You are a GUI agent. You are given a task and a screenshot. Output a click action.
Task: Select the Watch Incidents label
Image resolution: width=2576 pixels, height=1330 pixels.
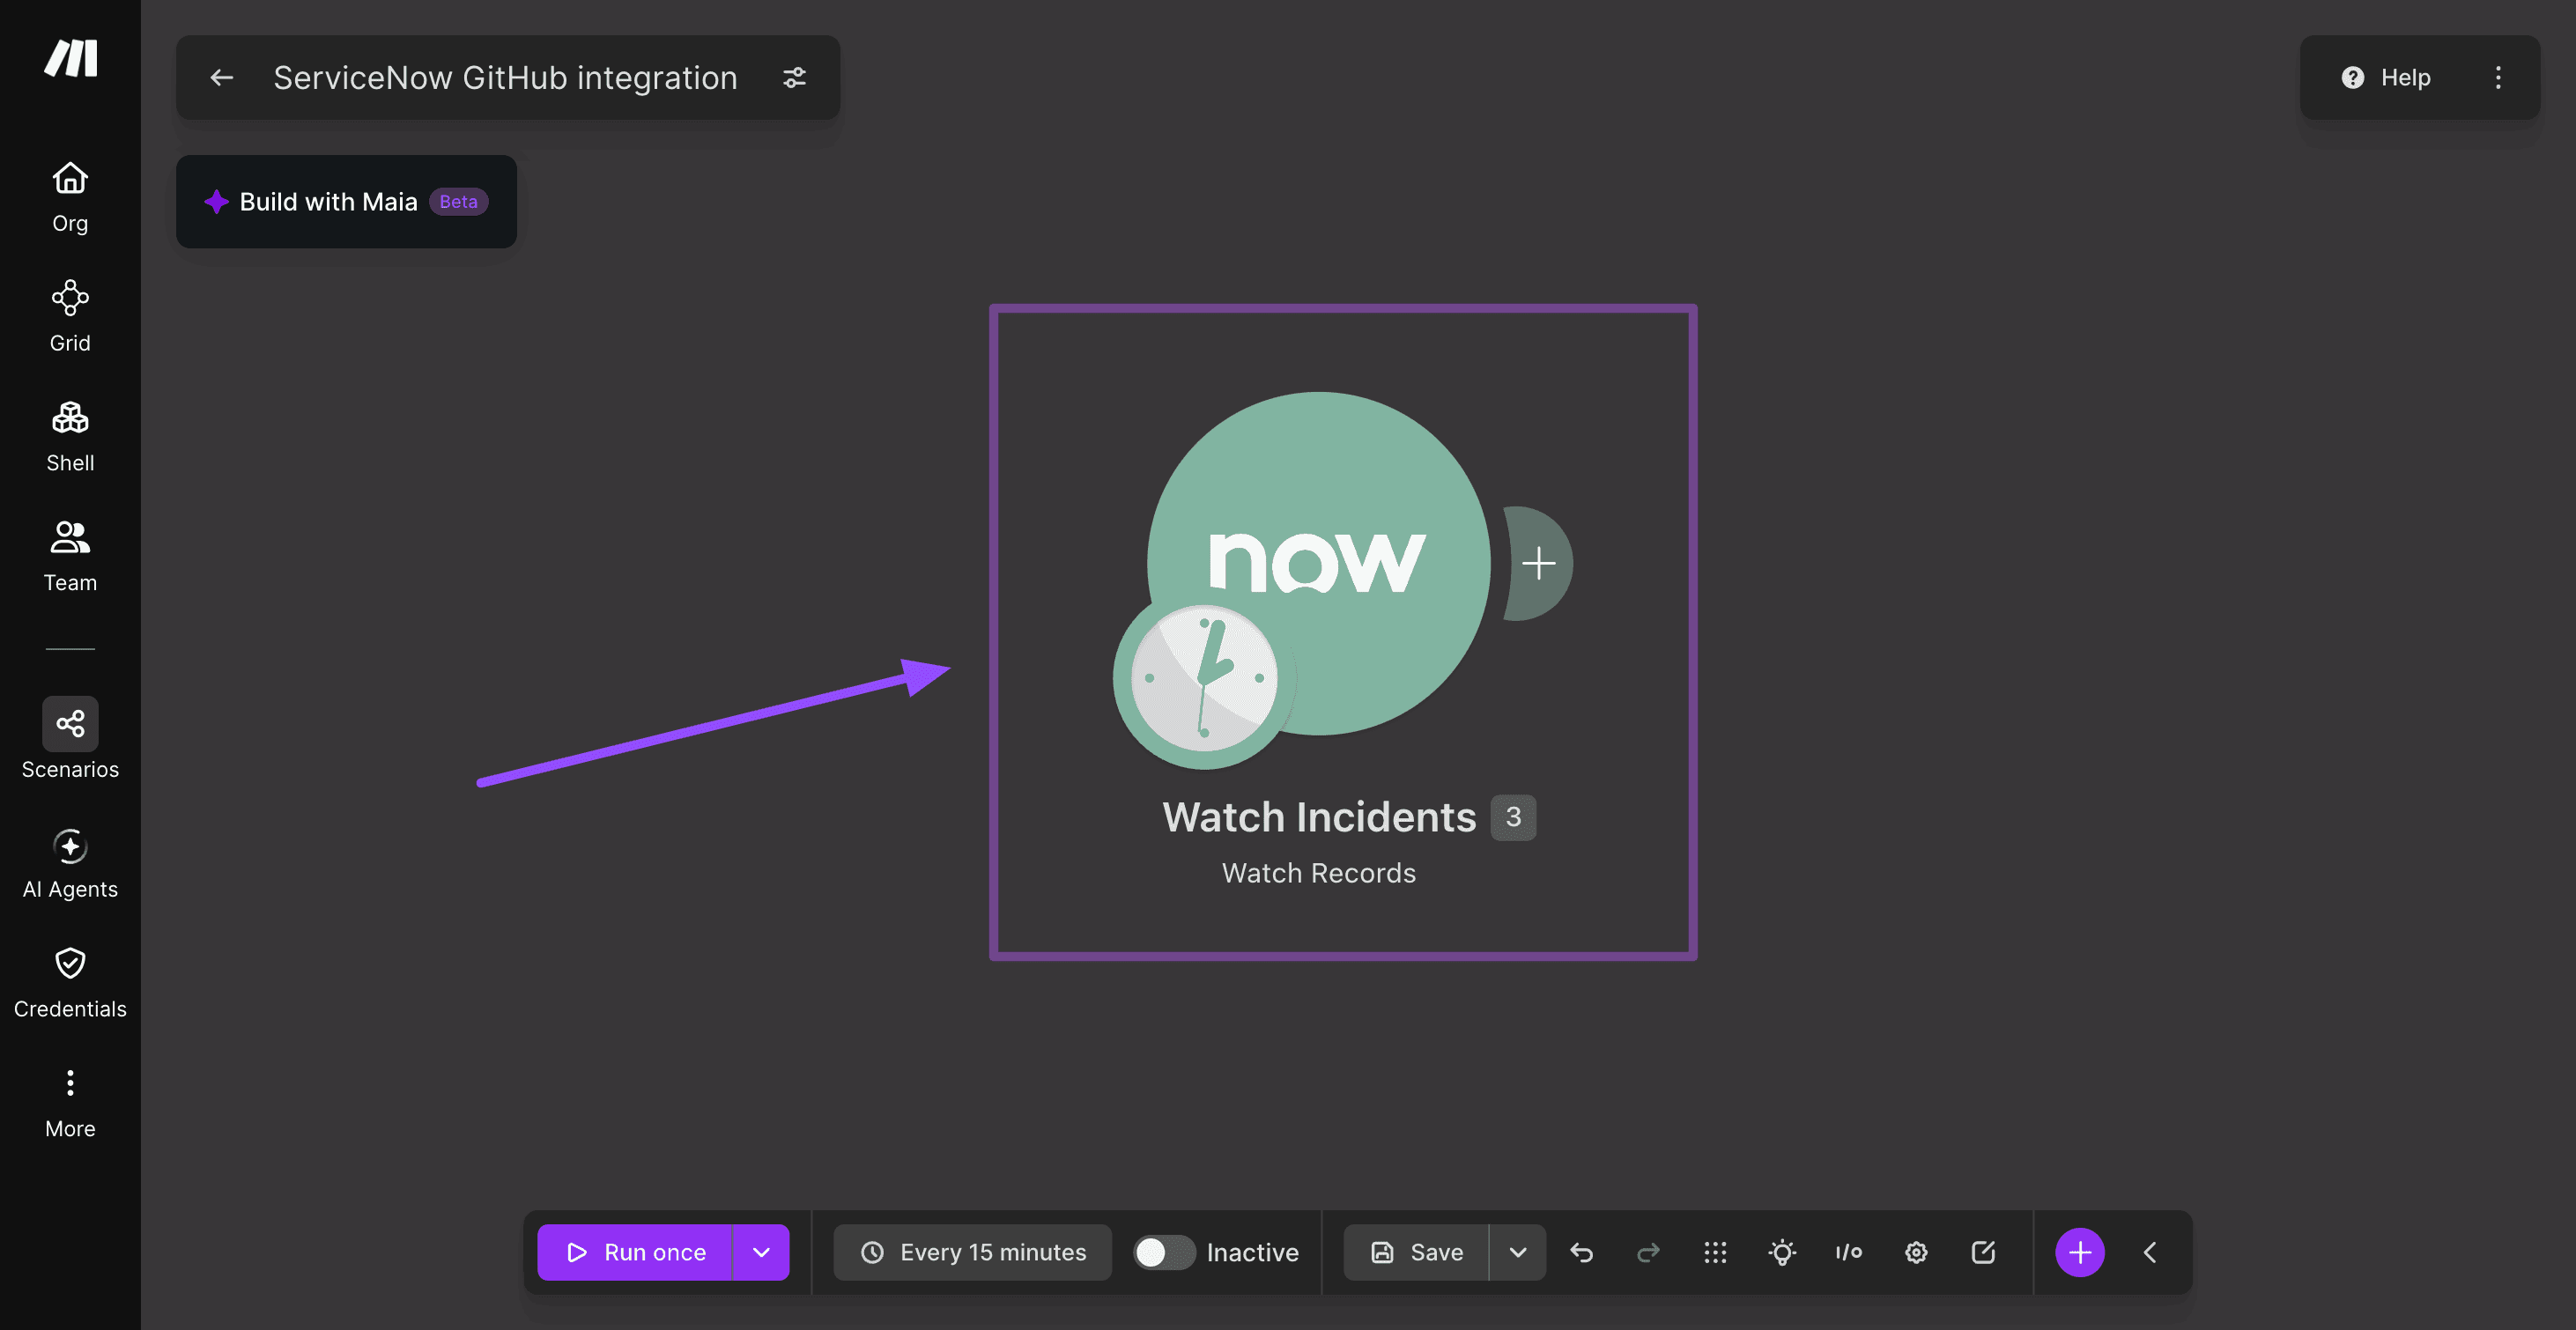coord(1319,817)
